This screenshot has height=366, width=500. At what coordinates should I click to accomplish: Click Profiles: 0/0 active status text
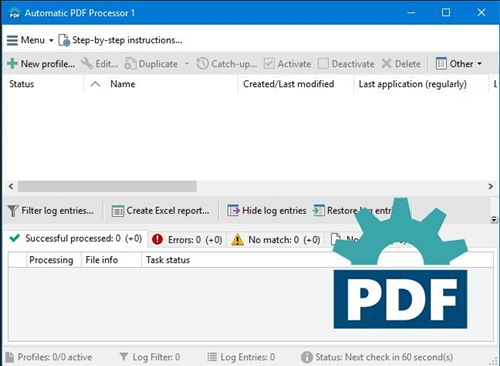(x=55, y=357)
